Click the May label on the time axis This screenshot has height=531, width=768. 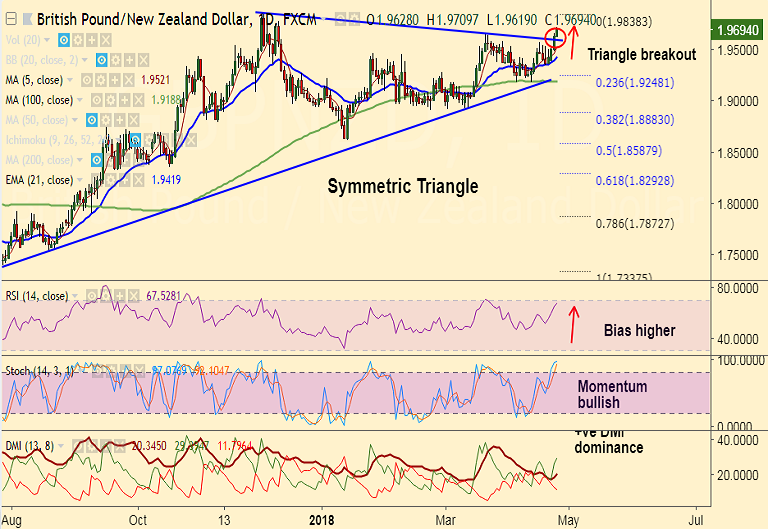pyautogui.click(x=568, y=520)
